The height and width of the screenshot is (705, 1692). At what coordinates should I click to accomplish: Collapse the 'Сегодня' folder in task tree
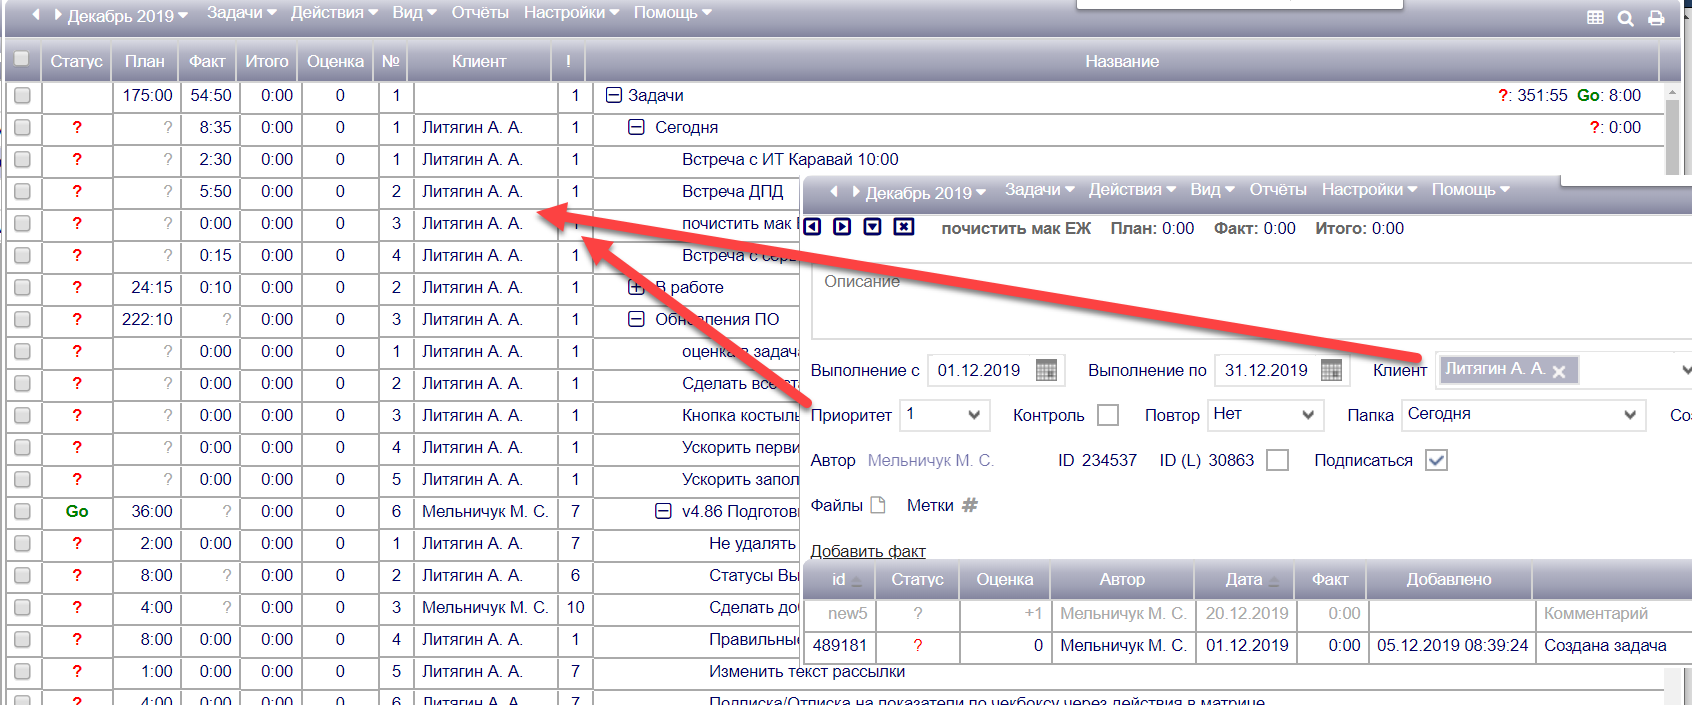coord(636,127)
